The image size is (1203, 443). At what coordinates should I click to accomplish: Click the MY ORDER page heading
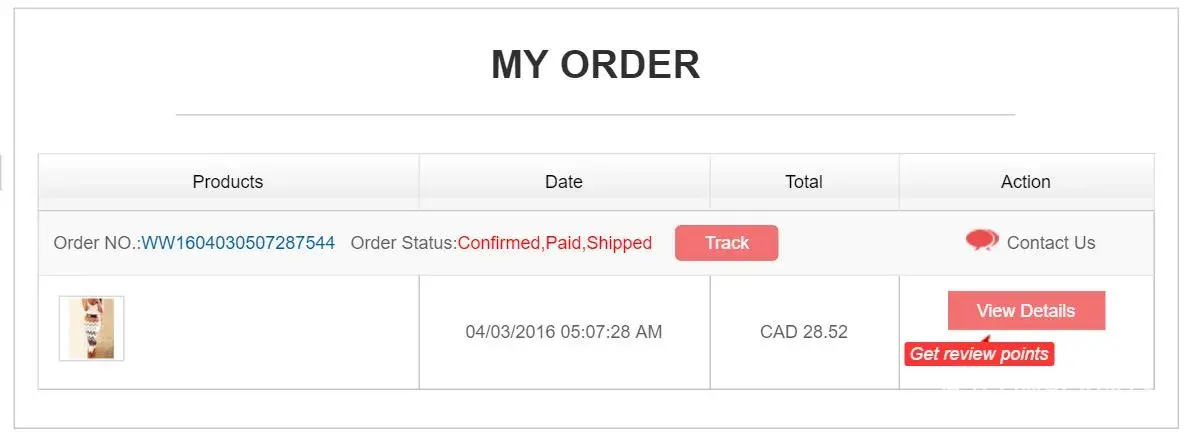coord(595,65)
